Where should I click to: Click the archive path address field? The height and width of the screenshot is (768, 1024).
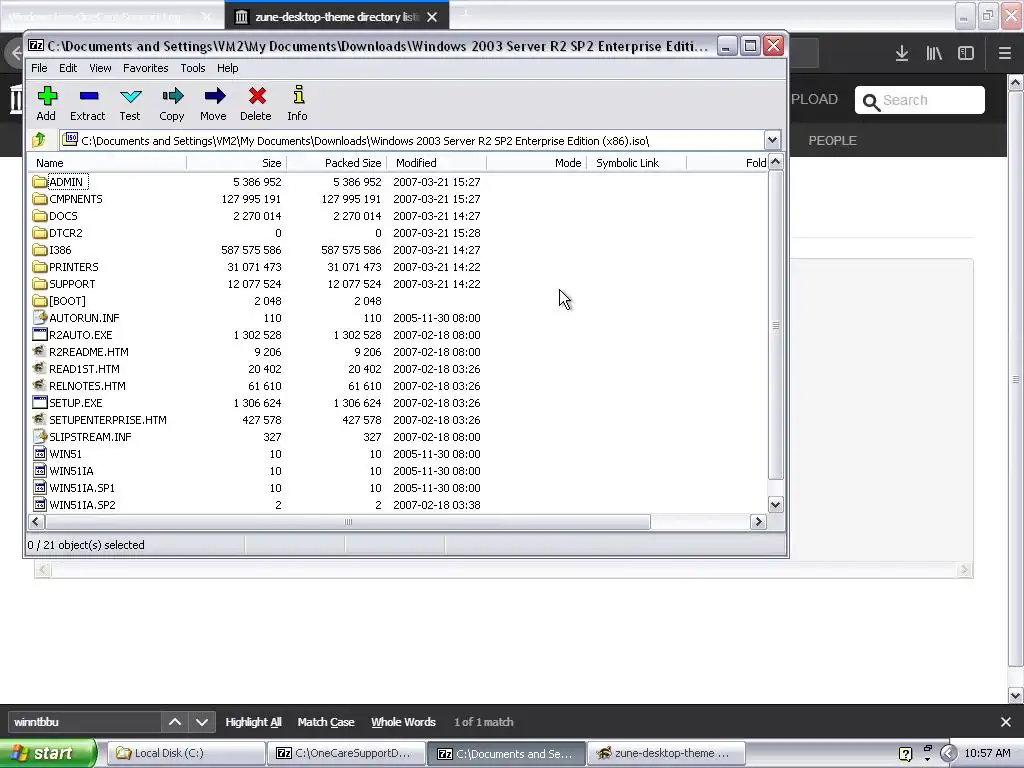click(x=413, y=140)
